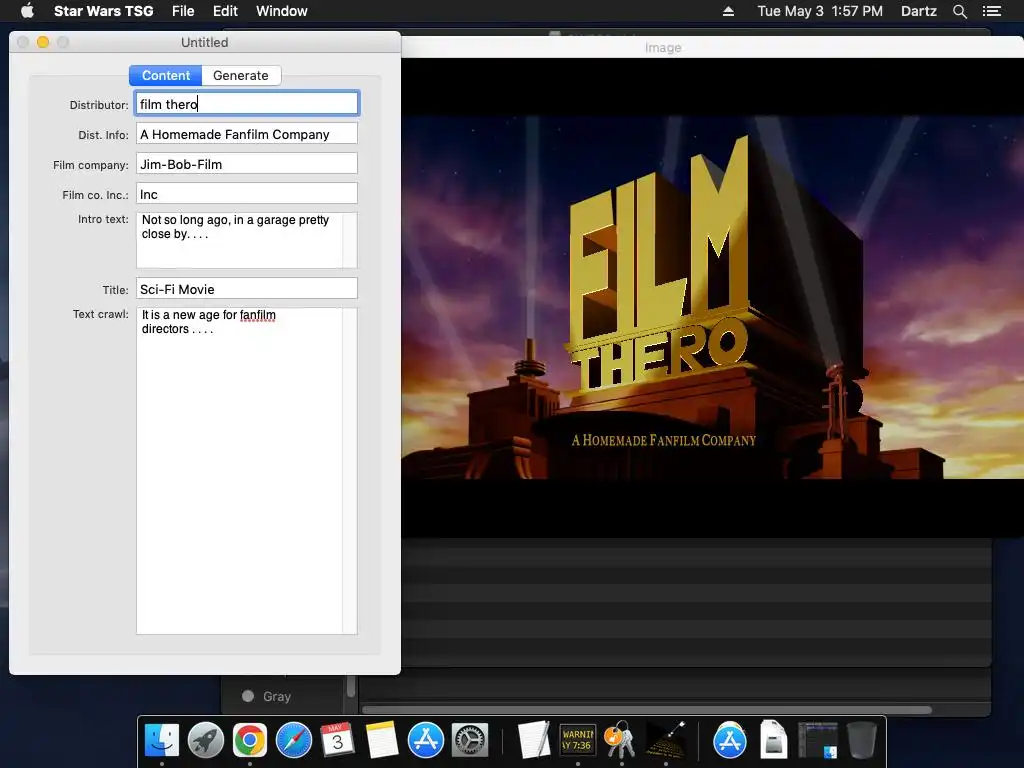This screenshot has width=1024, height=768.
Task: Open the File menu
Action: coord(183,11)
